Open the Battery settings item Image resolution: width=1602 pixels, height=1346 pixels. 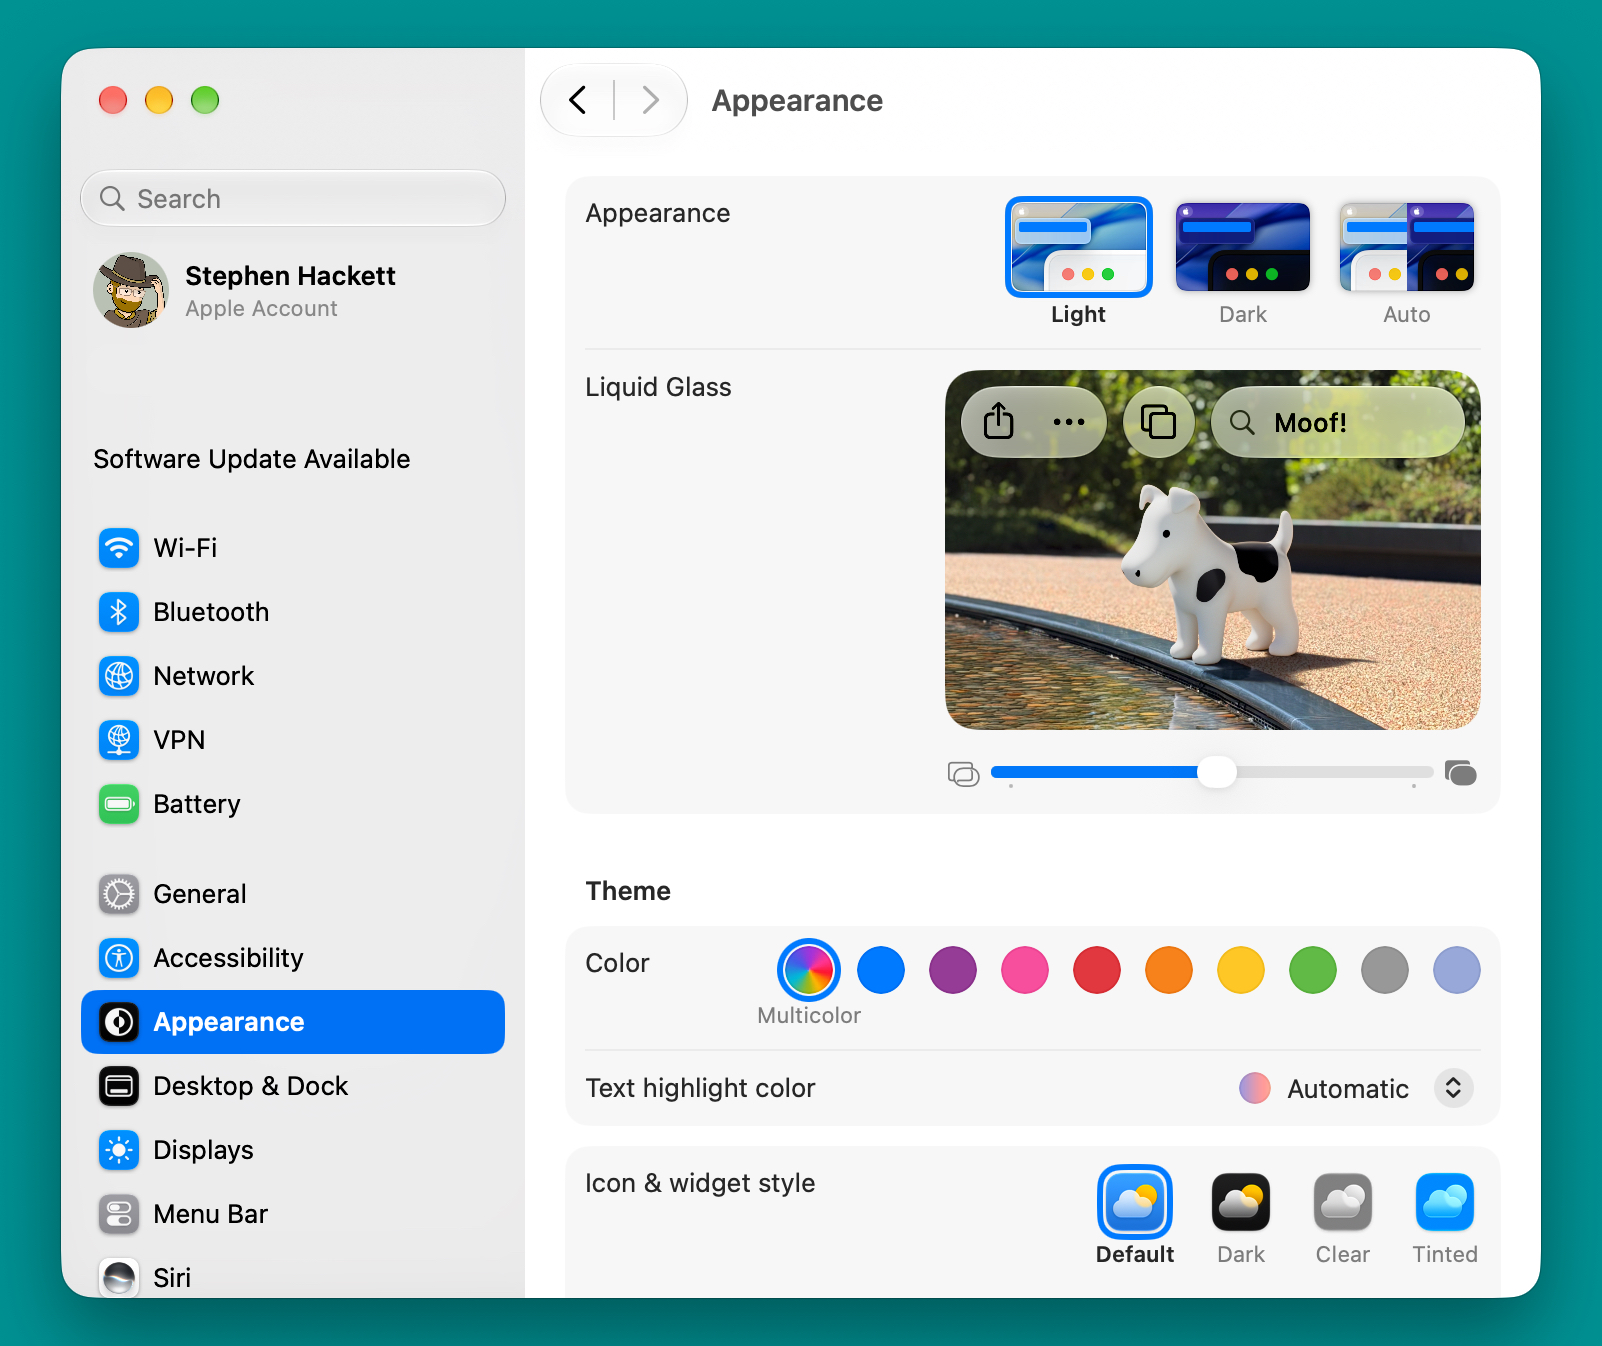coord(292,804)
